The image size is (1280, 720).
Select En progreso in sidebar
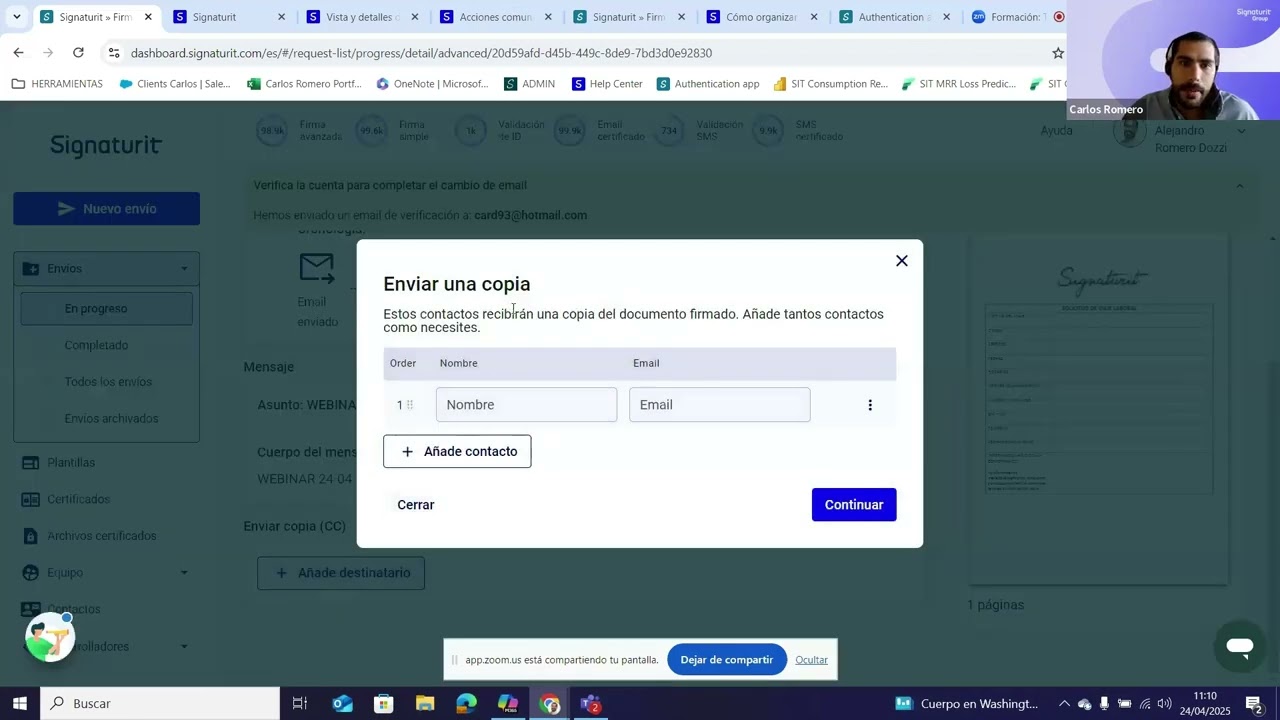(x=106, y=309)
